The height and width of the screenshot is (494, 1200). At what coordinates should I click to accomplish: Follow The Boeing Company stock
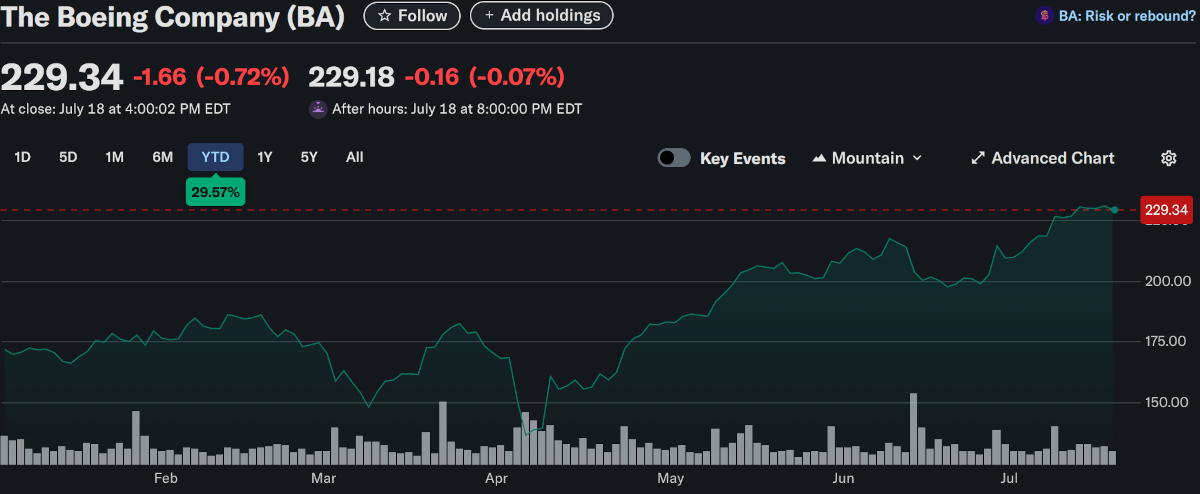tap(412, 16)
